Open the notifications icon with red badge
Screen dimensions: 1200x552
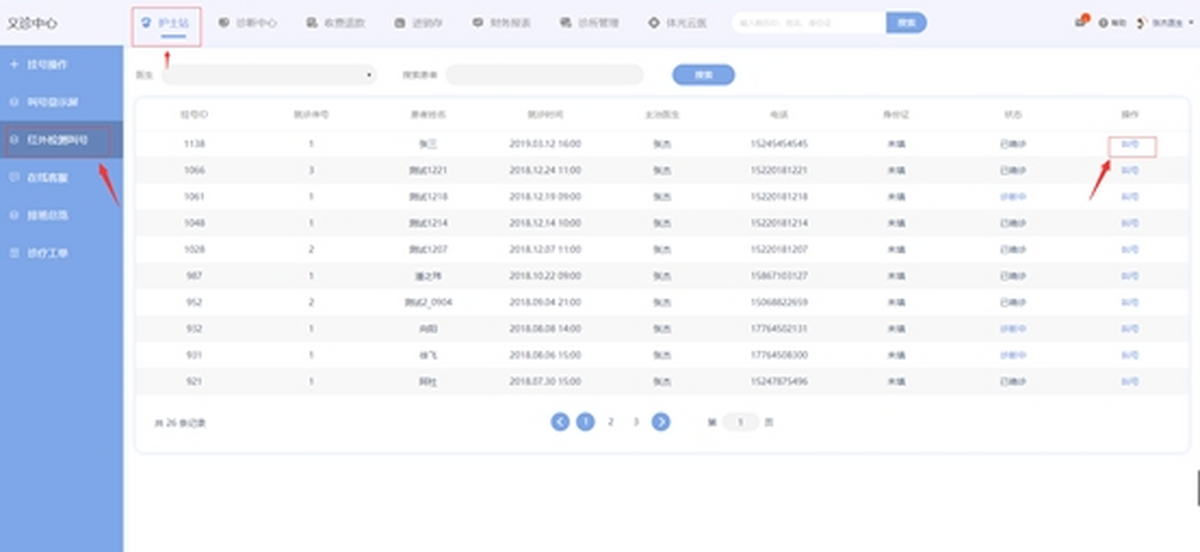point(1082,21)
